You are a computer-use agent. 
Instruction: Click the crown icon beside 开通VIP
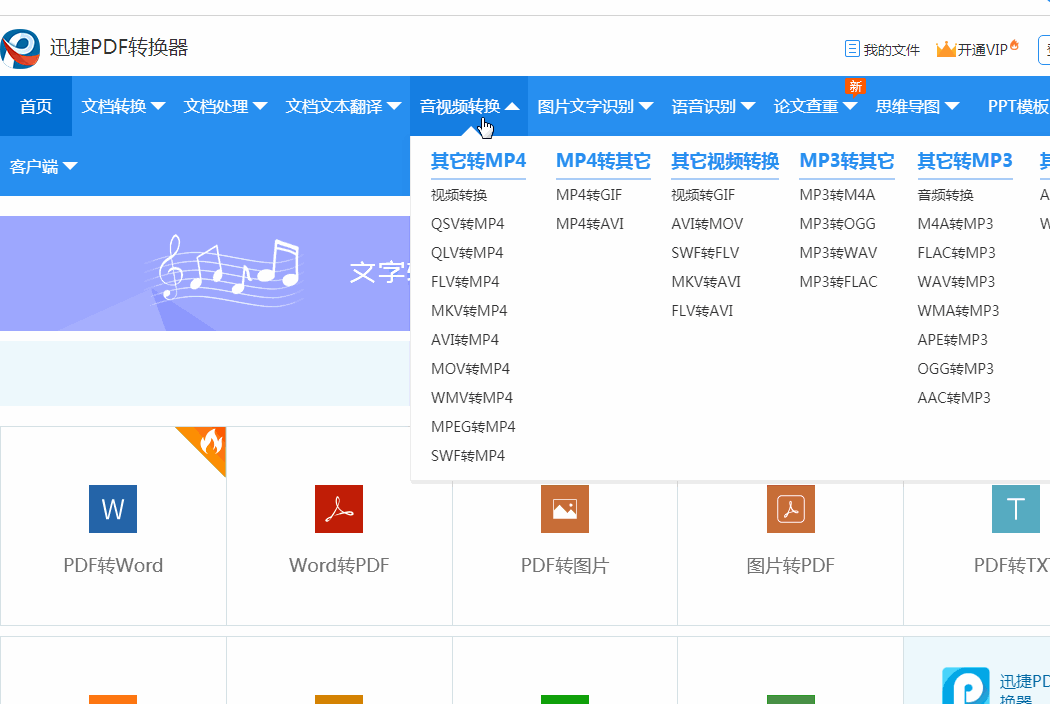[945, 48]
